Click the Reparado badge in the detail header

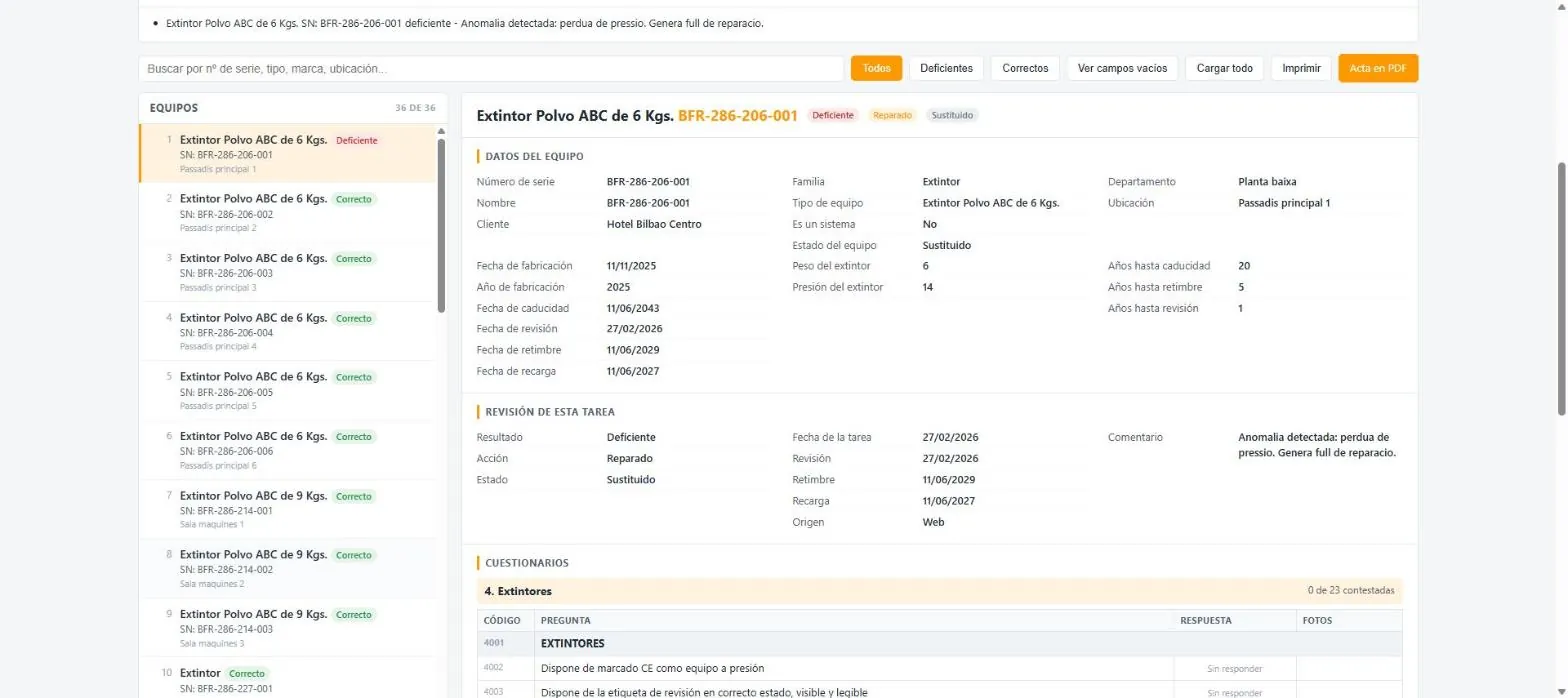coord(893,115)
